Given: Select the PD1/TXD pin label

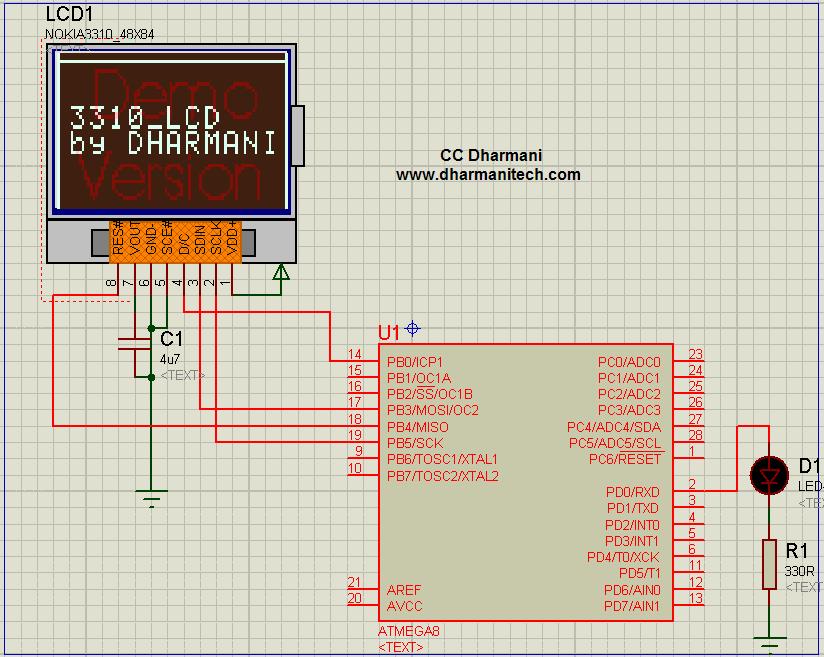Looking at the screenshot, I should point(633,508).
